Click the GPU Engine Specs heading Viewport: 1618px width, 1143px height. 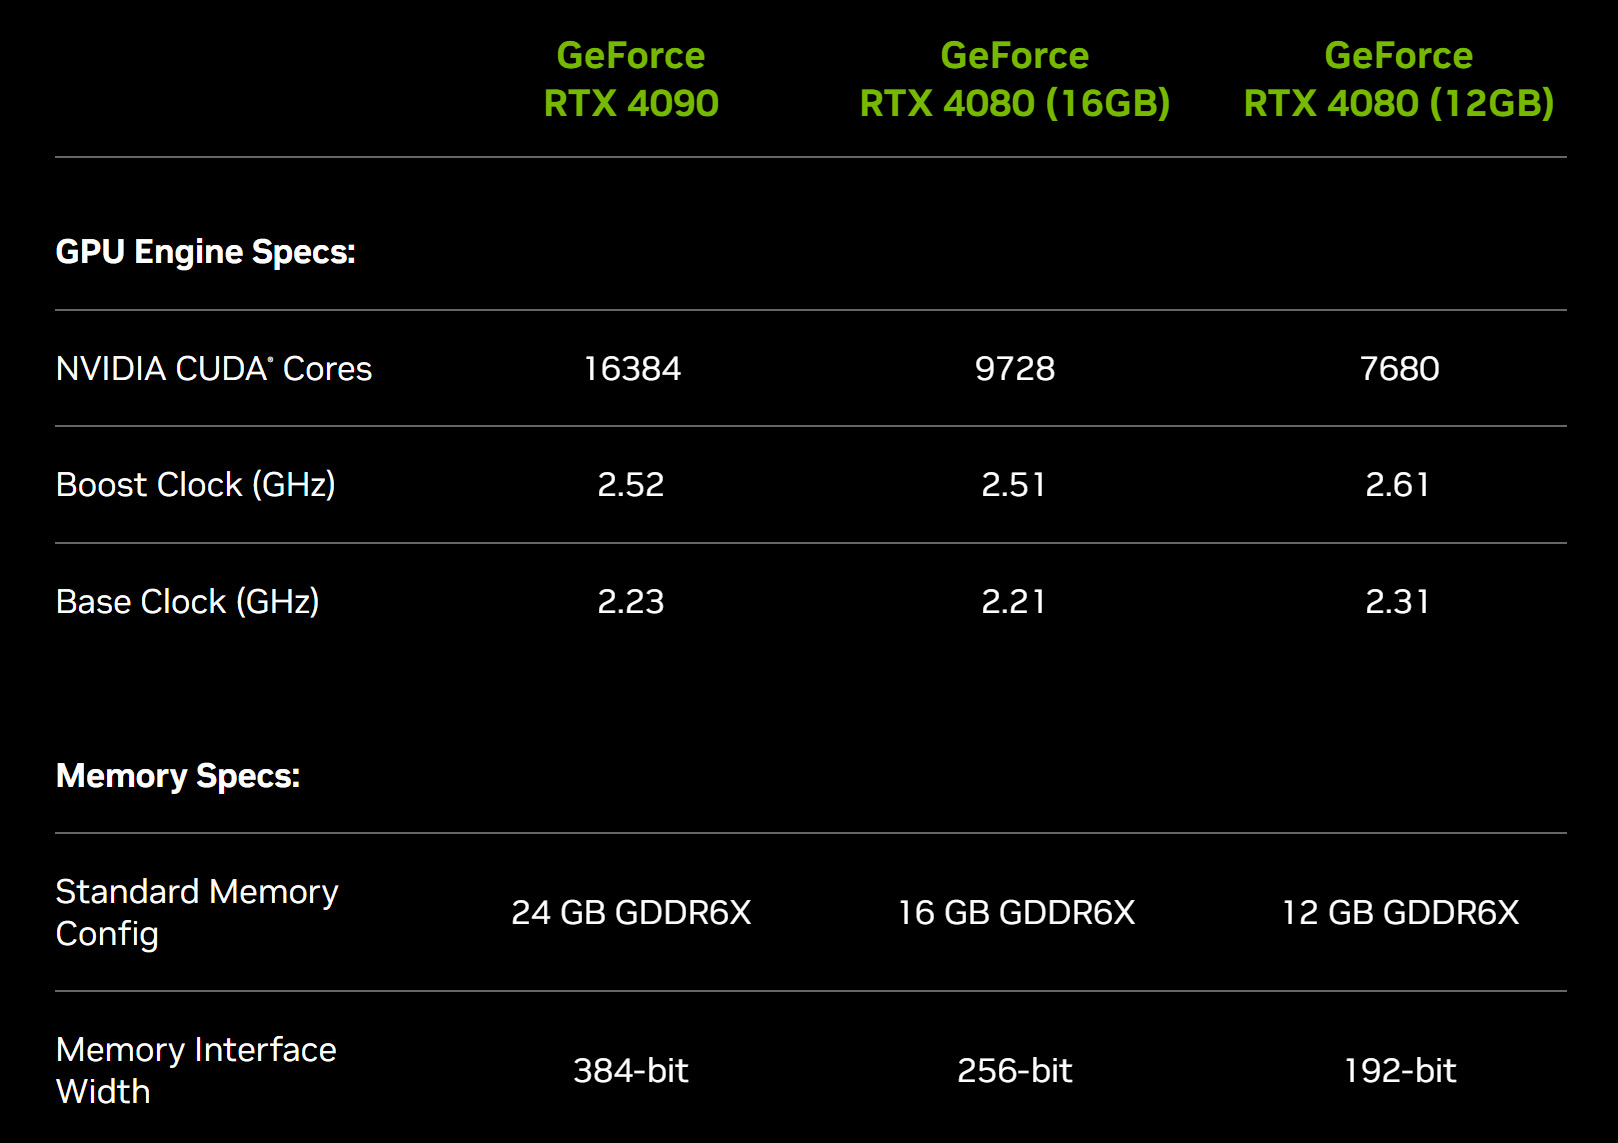pyautogui.click(x=206, y=252)
